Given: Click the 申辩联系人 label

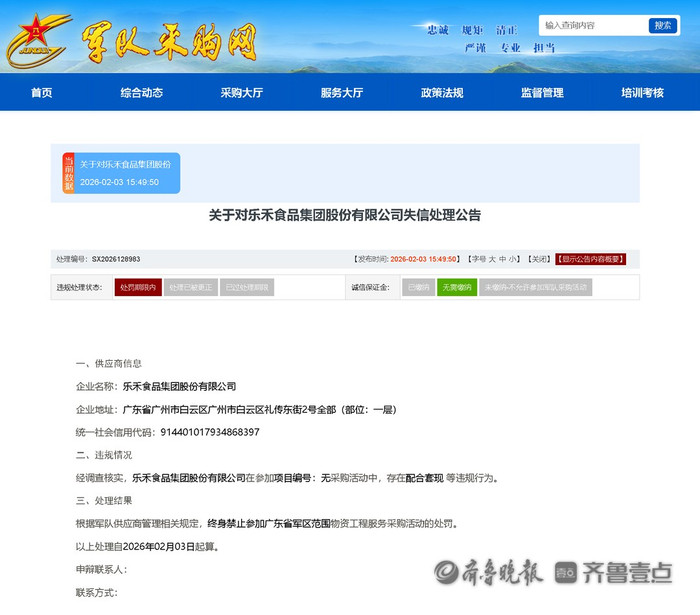Looking at the screenshot, I should coord(101,569).
